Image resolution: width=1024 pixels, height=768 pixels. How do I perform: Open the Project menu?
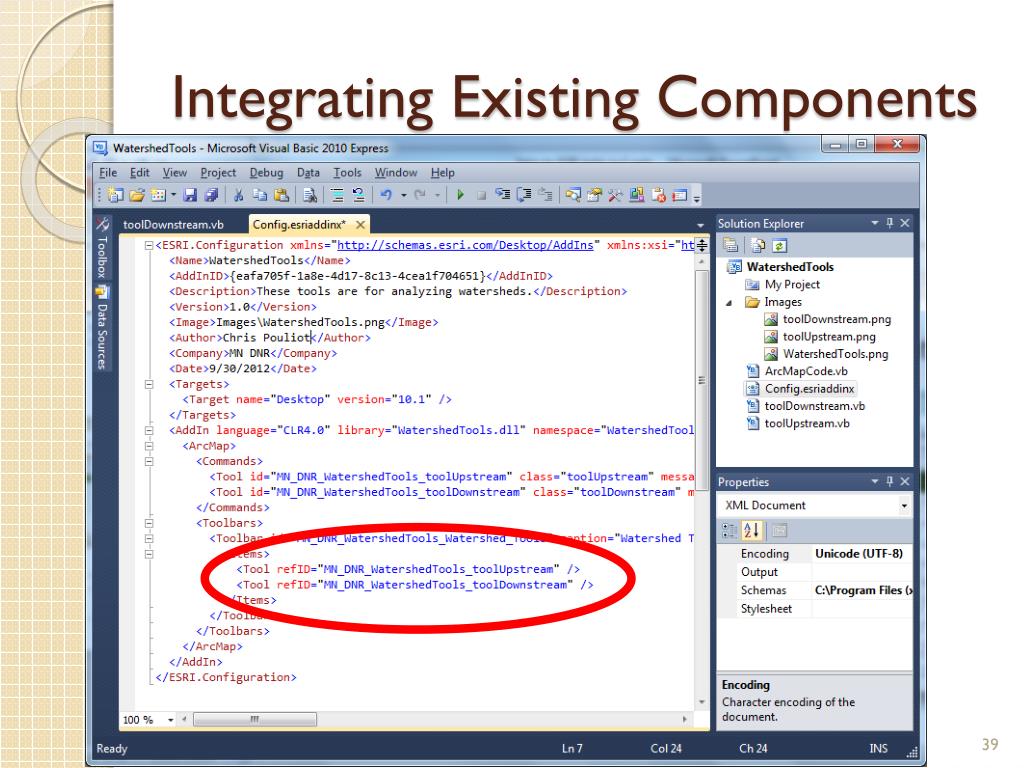(218, 172)
